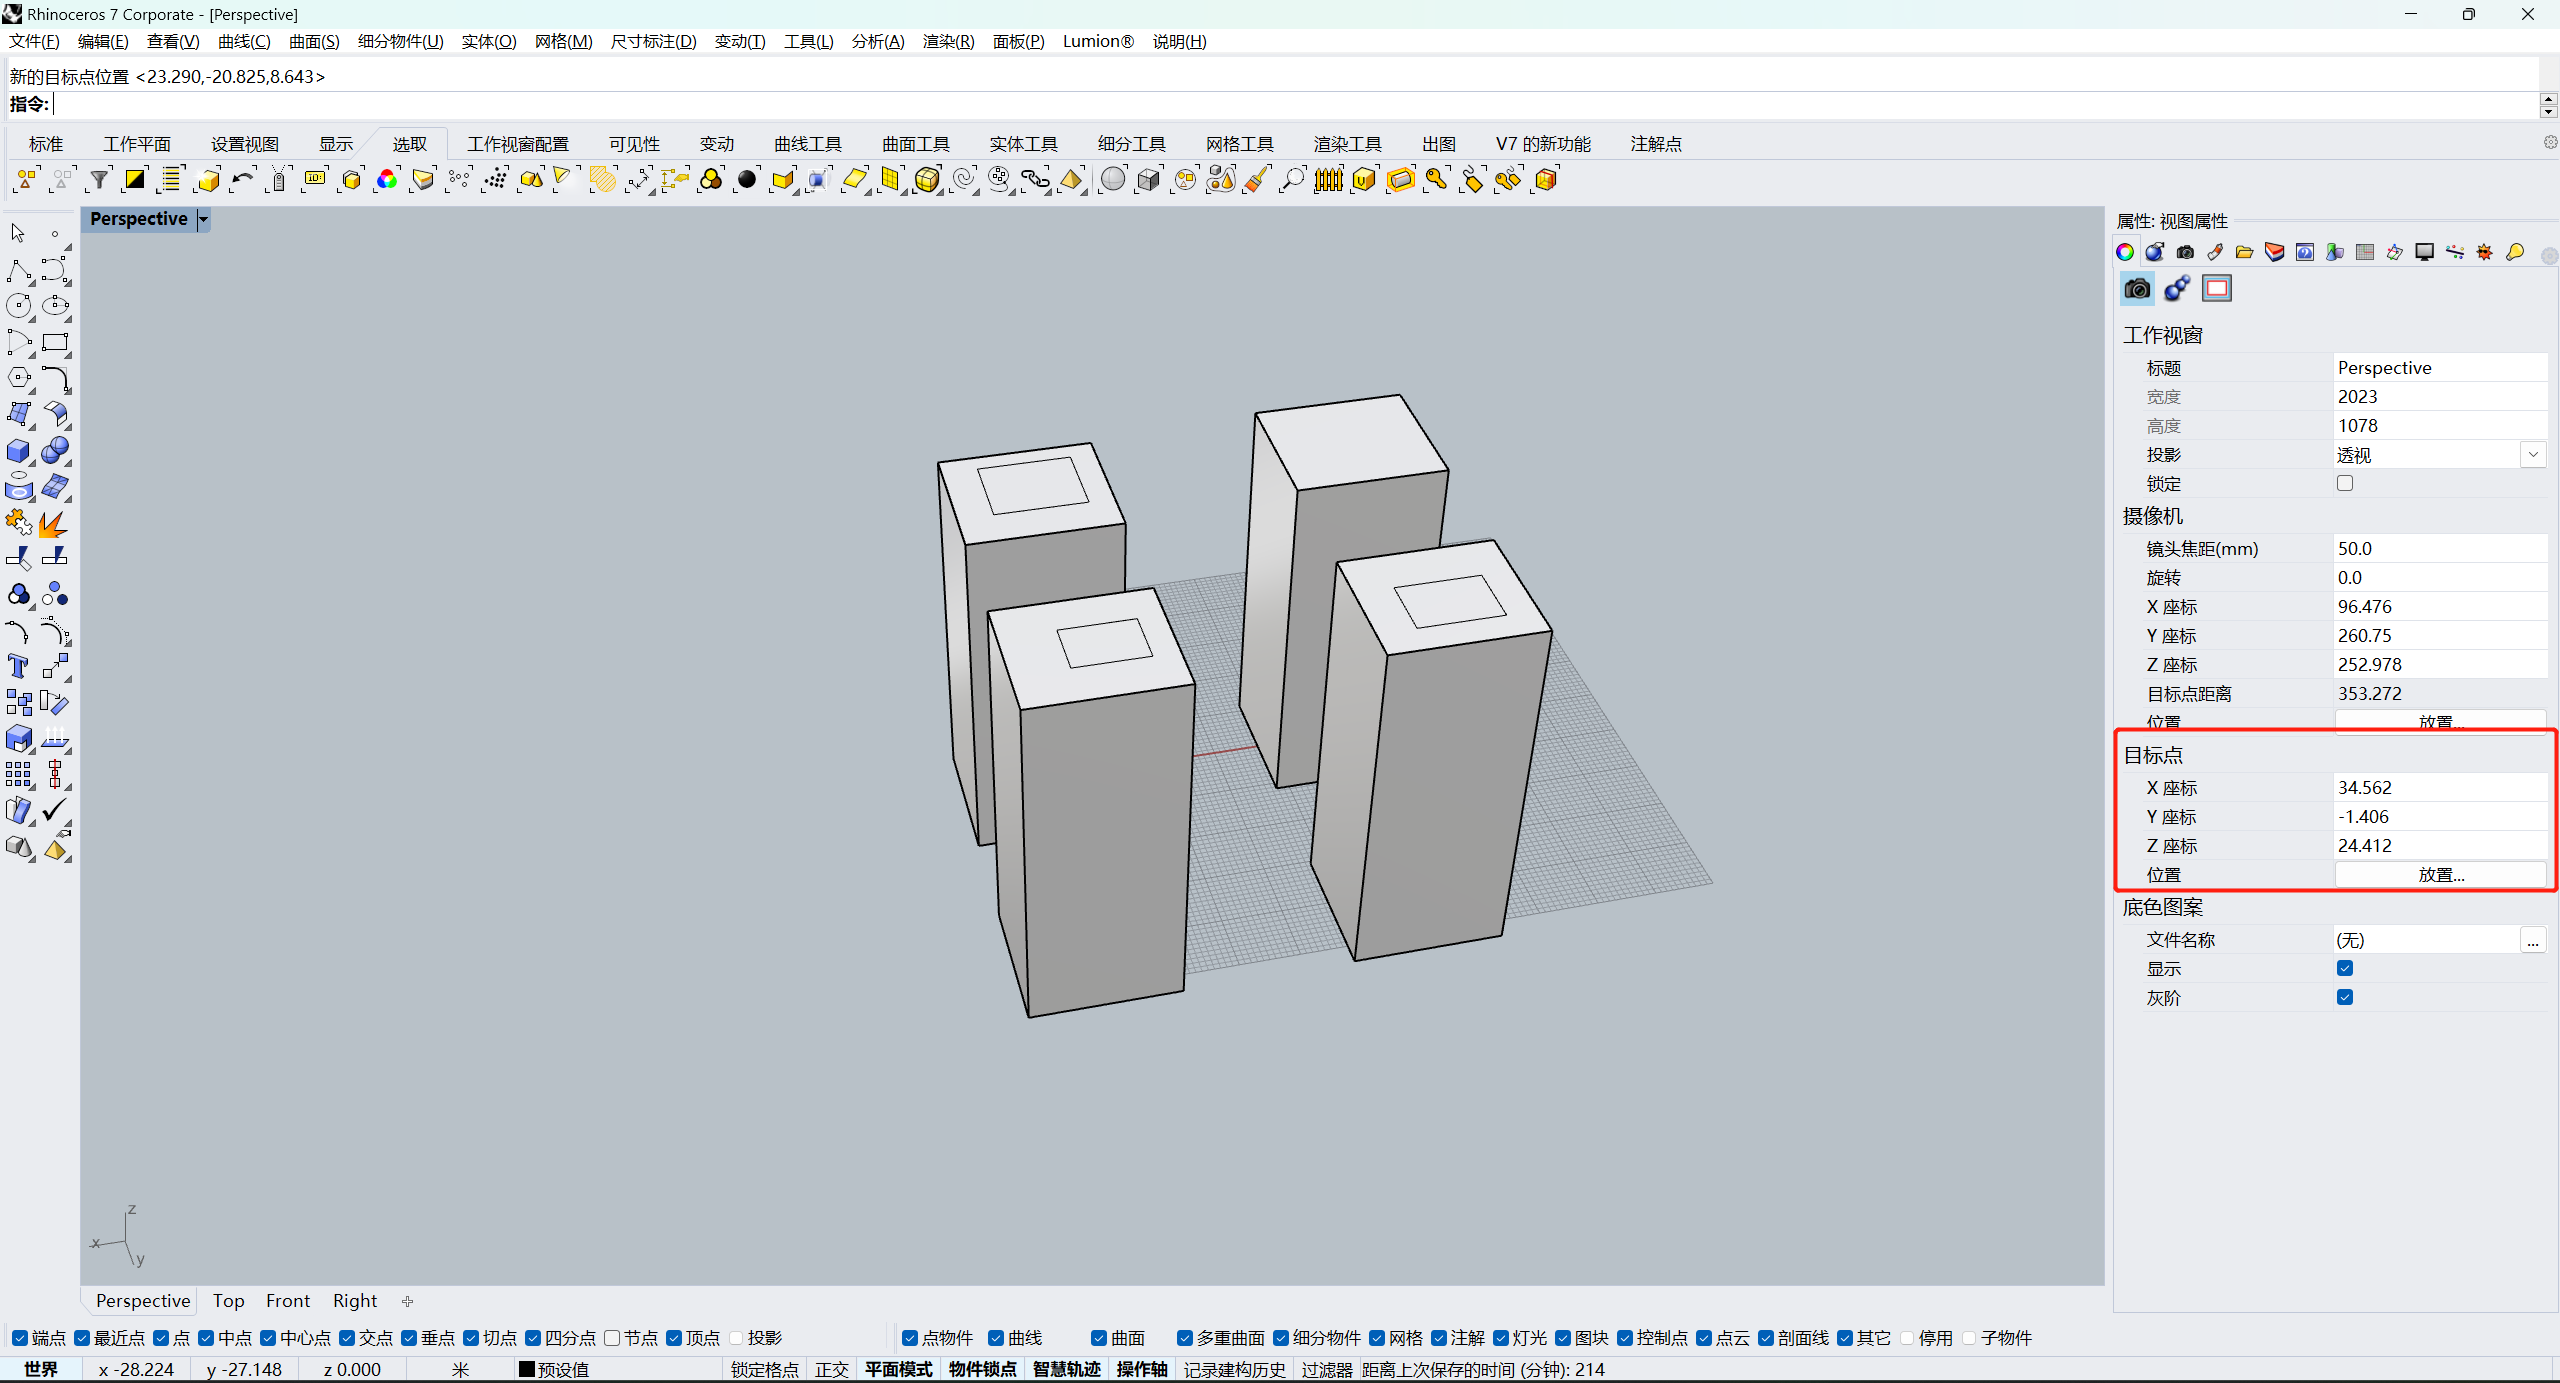
Task: Enable the 节点 osnap checkbox
Action: click(613, 1338)
